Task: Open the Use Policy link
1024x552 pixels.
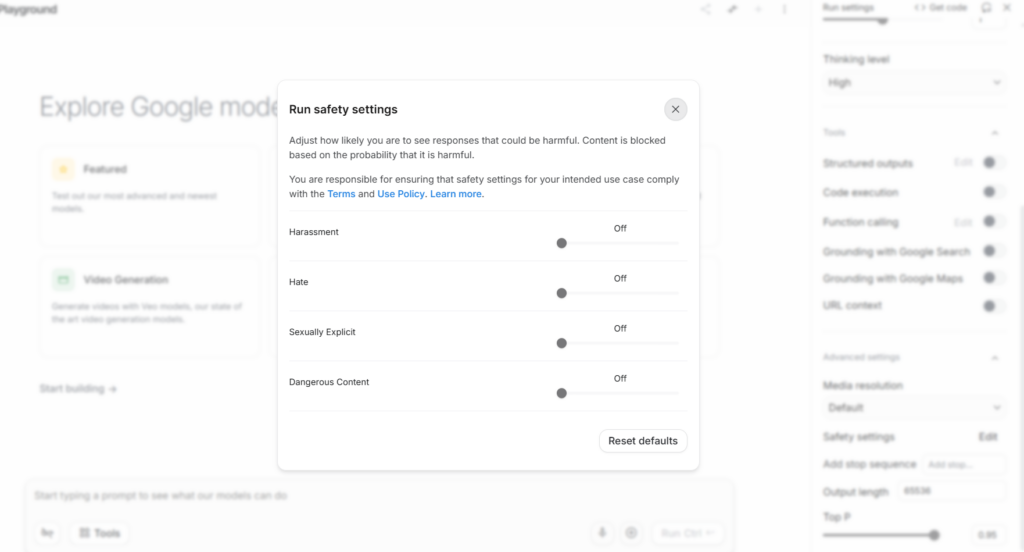Action: pyautogui.click(x=400, y=194)
